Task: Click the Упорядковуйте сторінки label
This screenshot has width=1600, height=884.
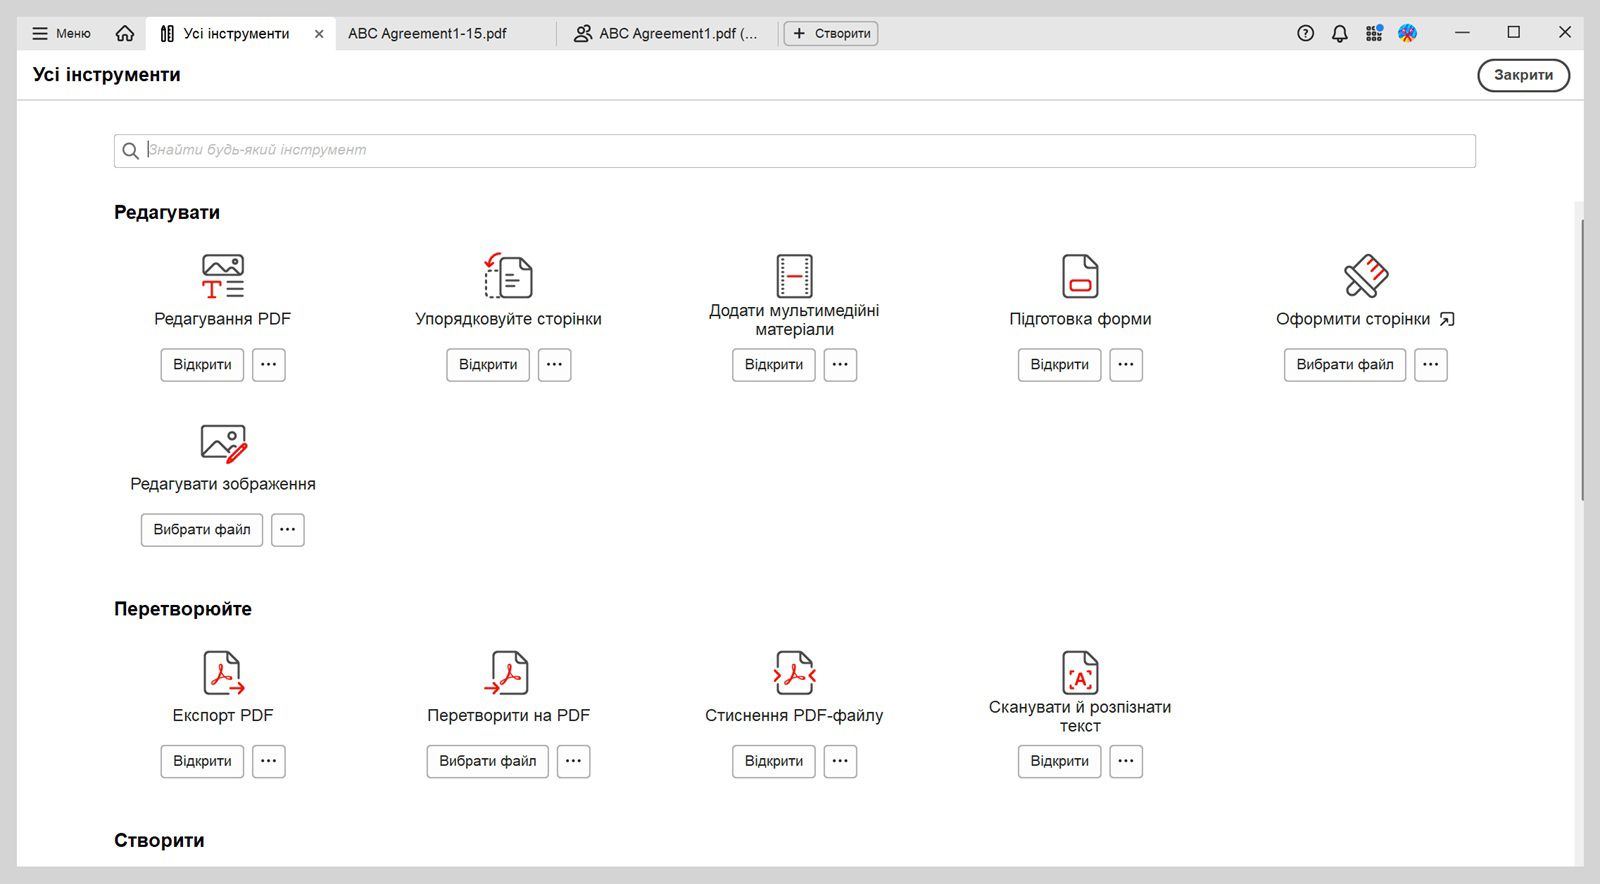Action: [x=508, y=319]
